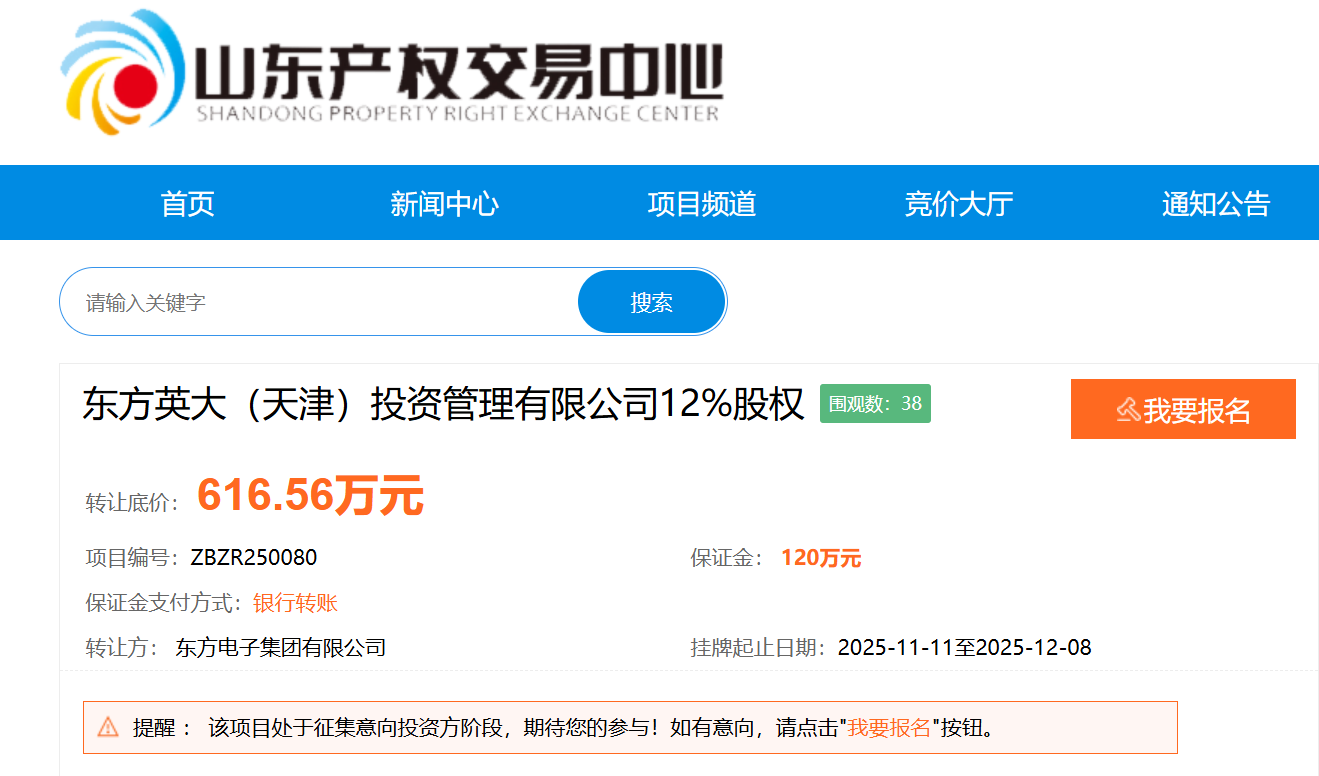Open the 通知公告 announcements page

tap(1215, 204)
